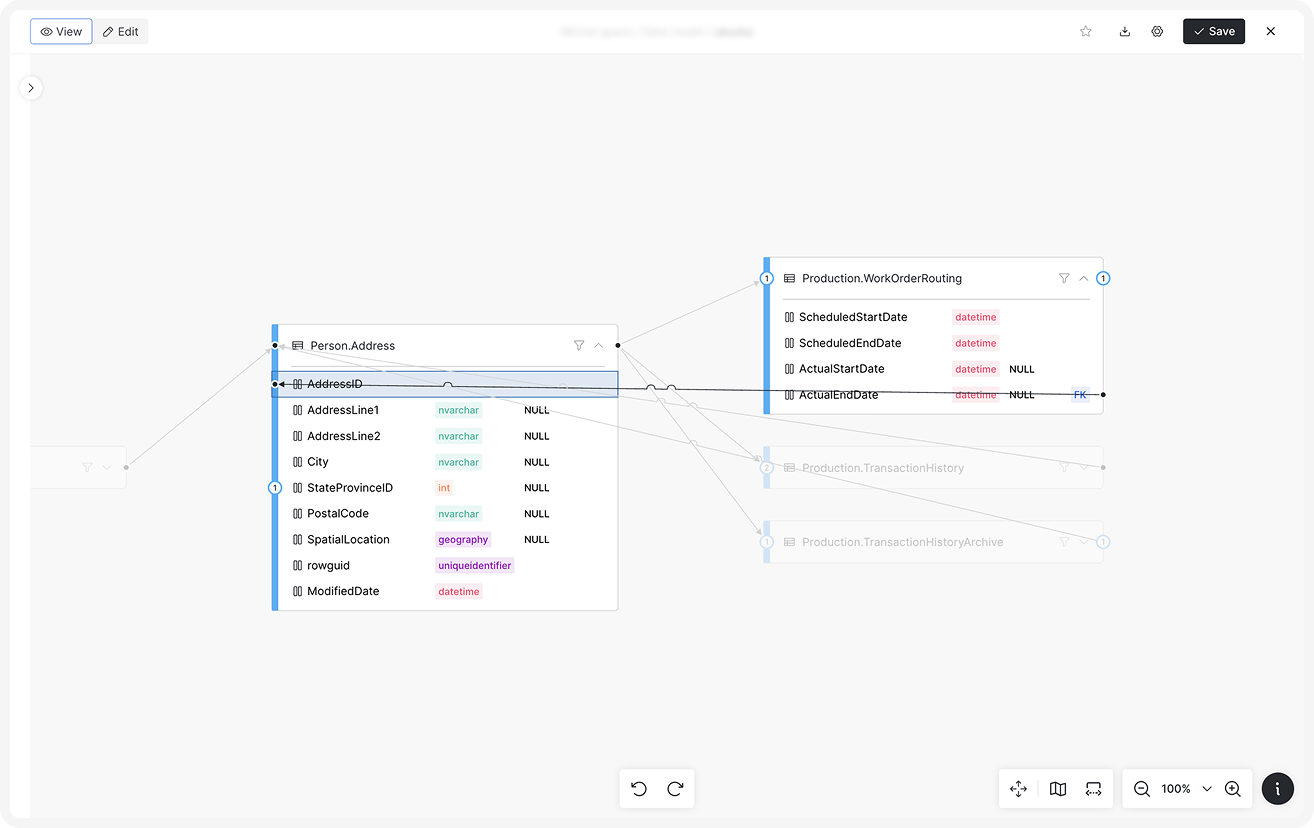Collapse the Person.Address table
This screenshot has width=1314, height=828.
point(599,345)
